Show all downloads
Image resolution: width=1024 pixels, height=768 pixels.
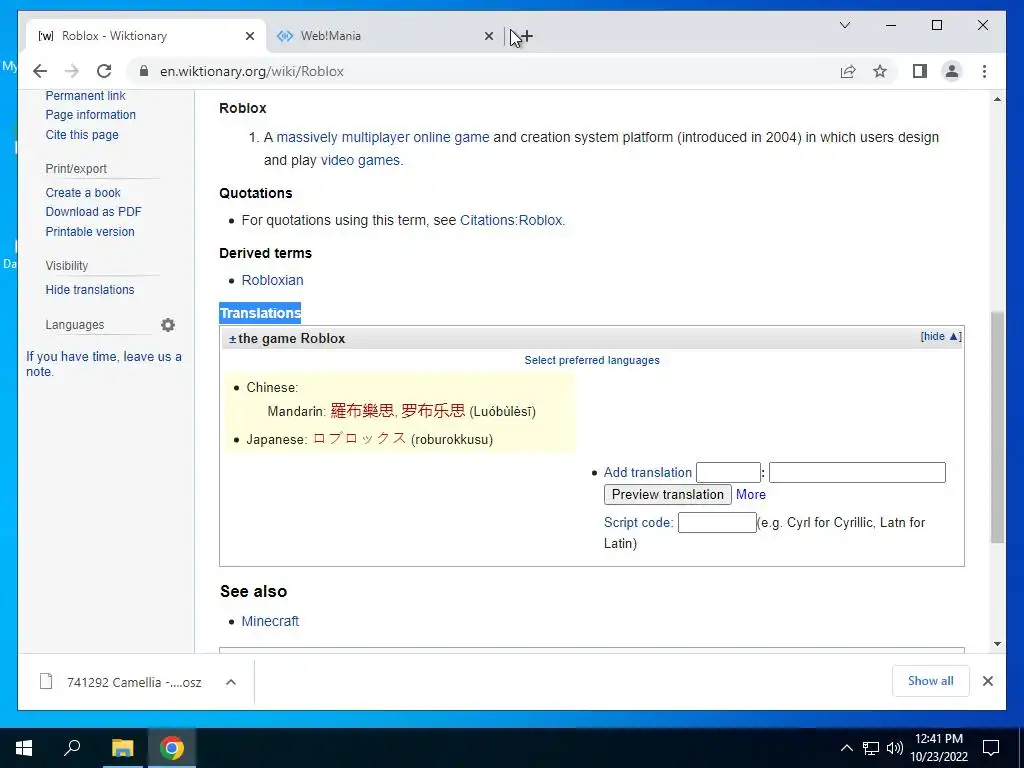point(931,681)
